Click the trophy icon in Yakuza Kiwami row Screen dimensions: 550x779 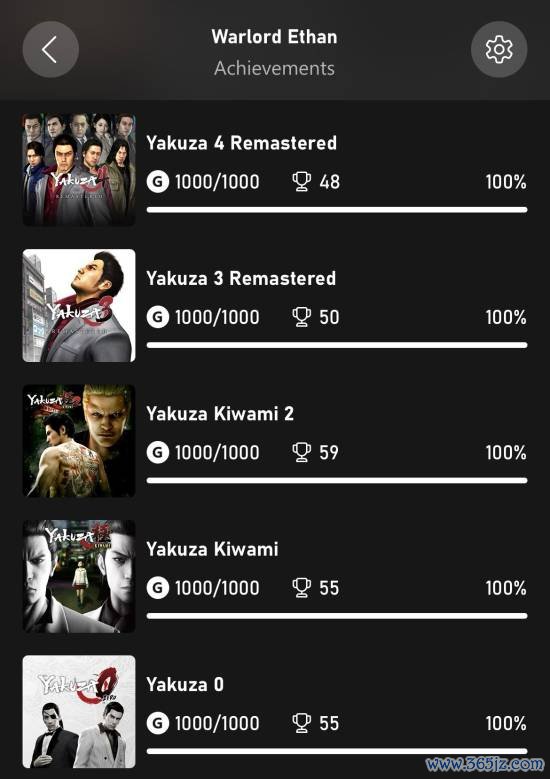[302, 587]
